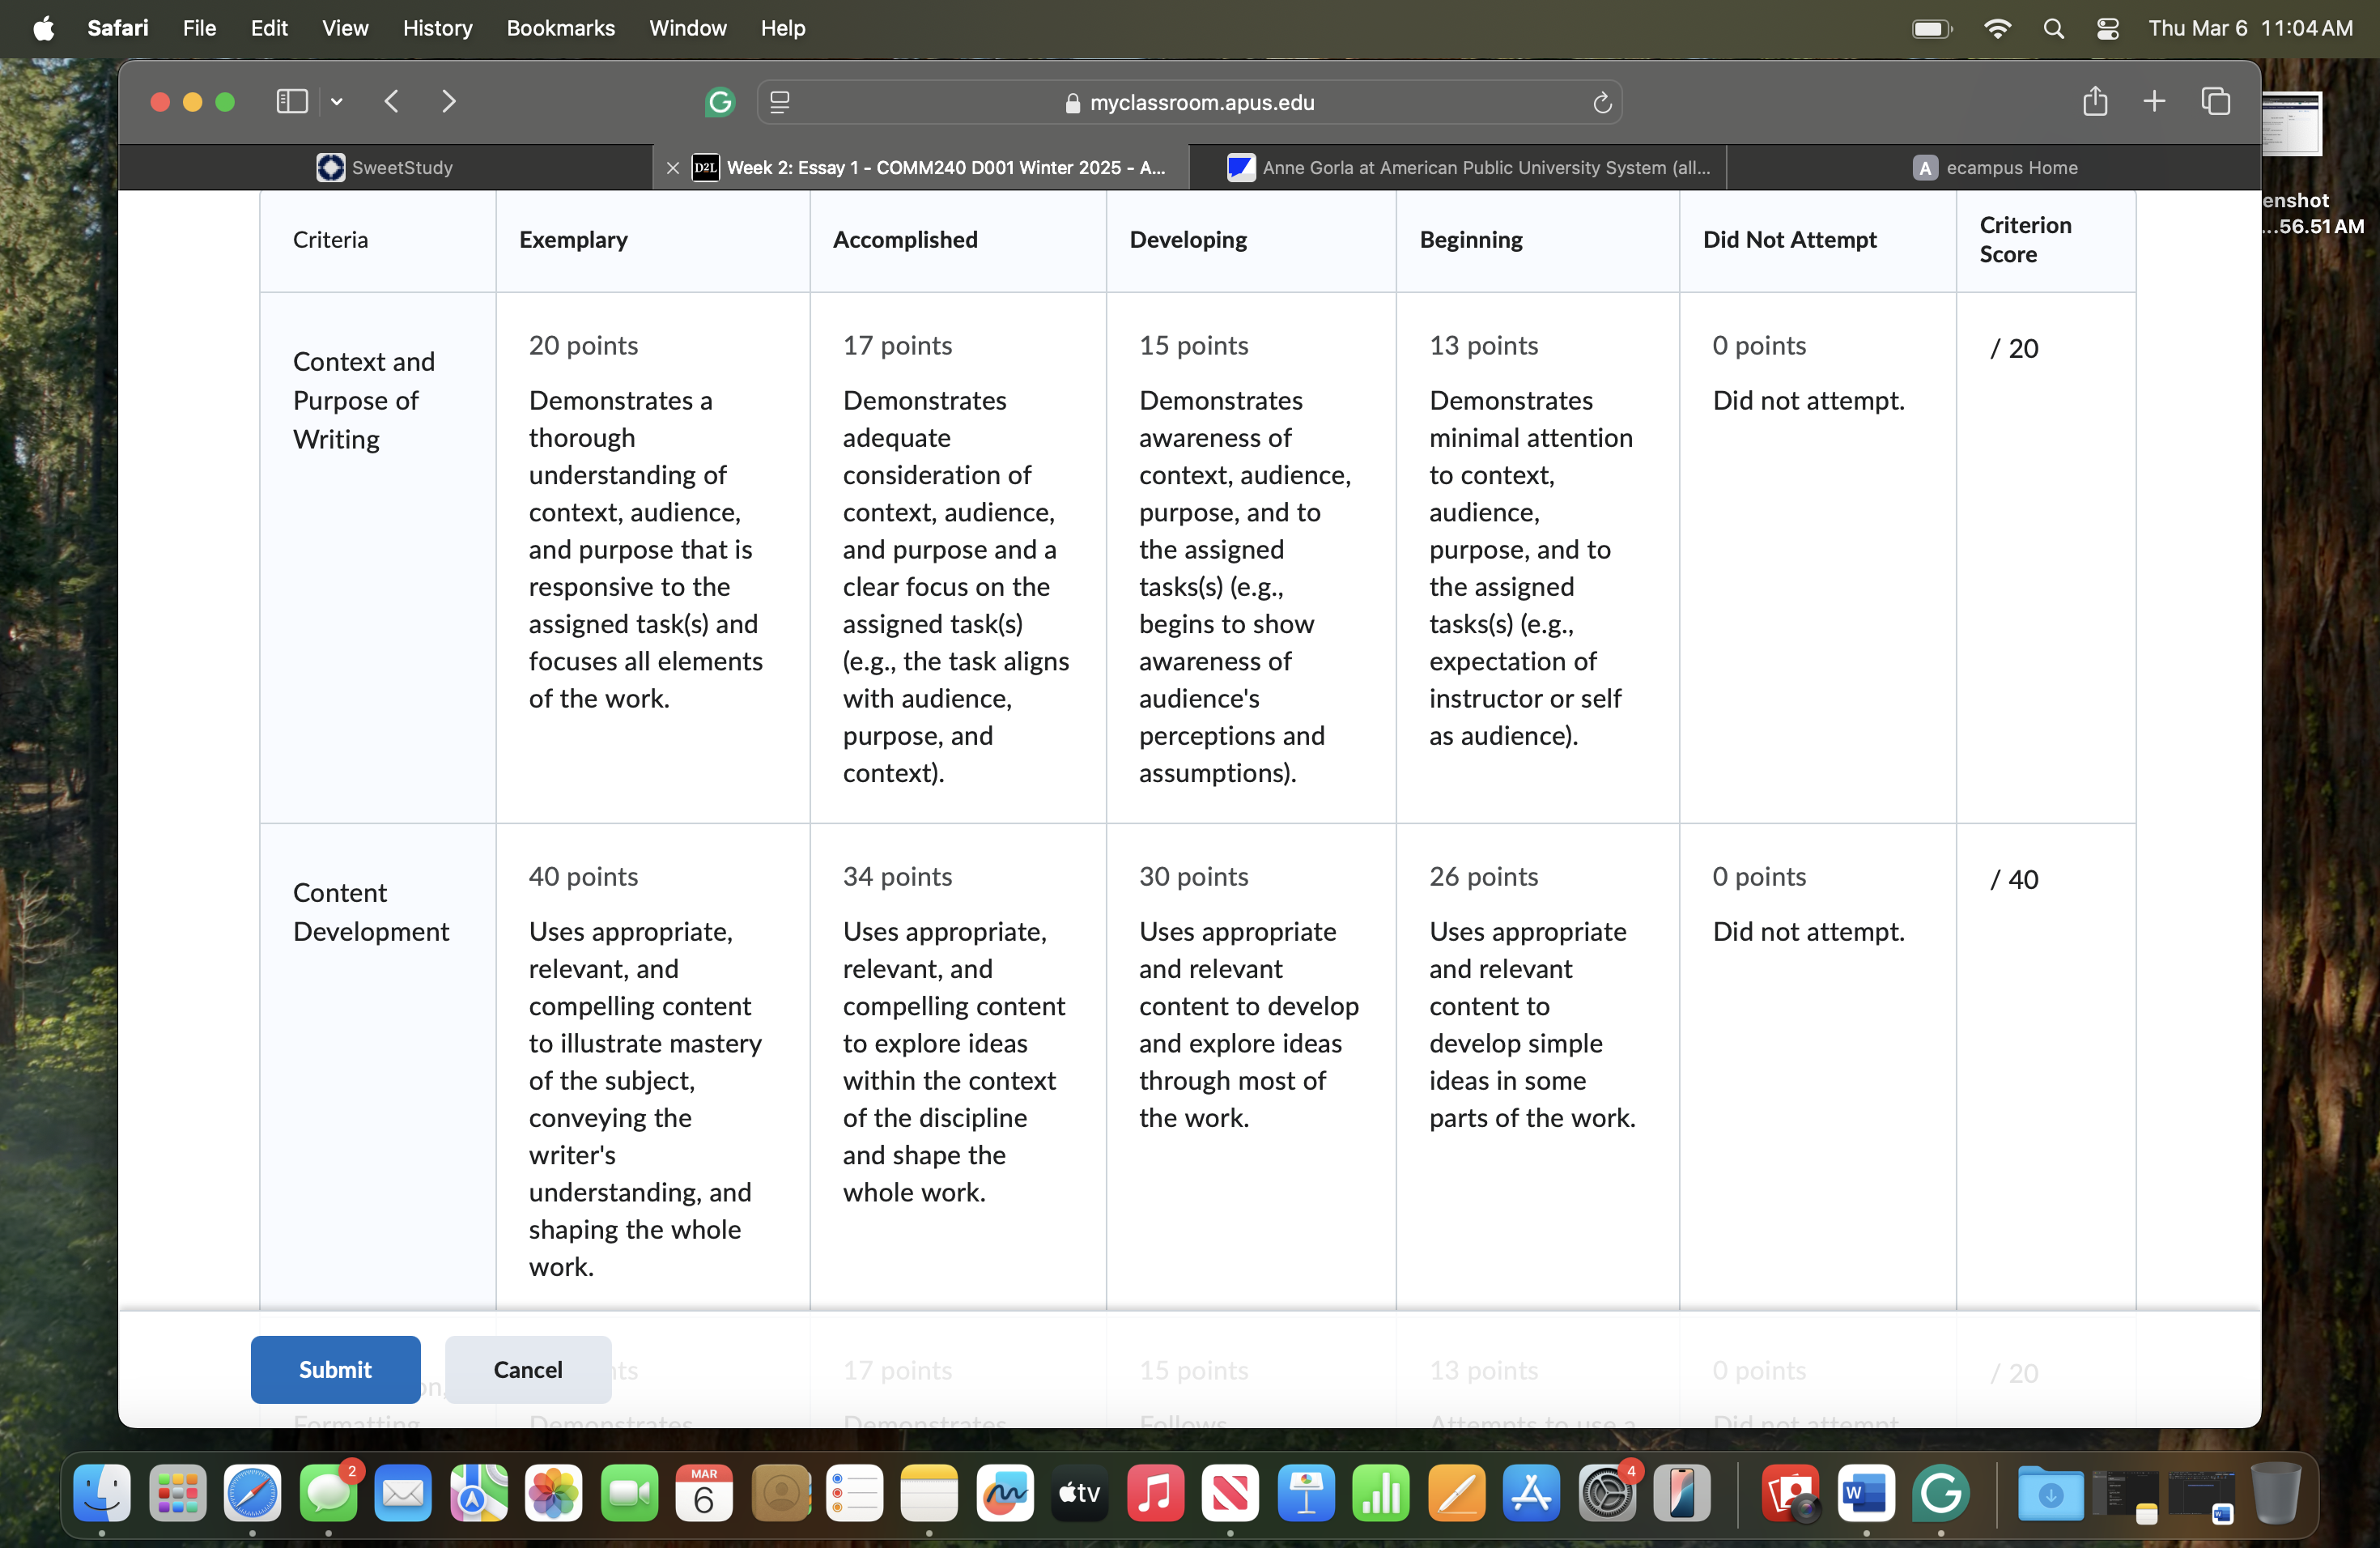The image size is (2380, 1548).
Task: Show the page reader menu icon
Action: coord(780,102)
